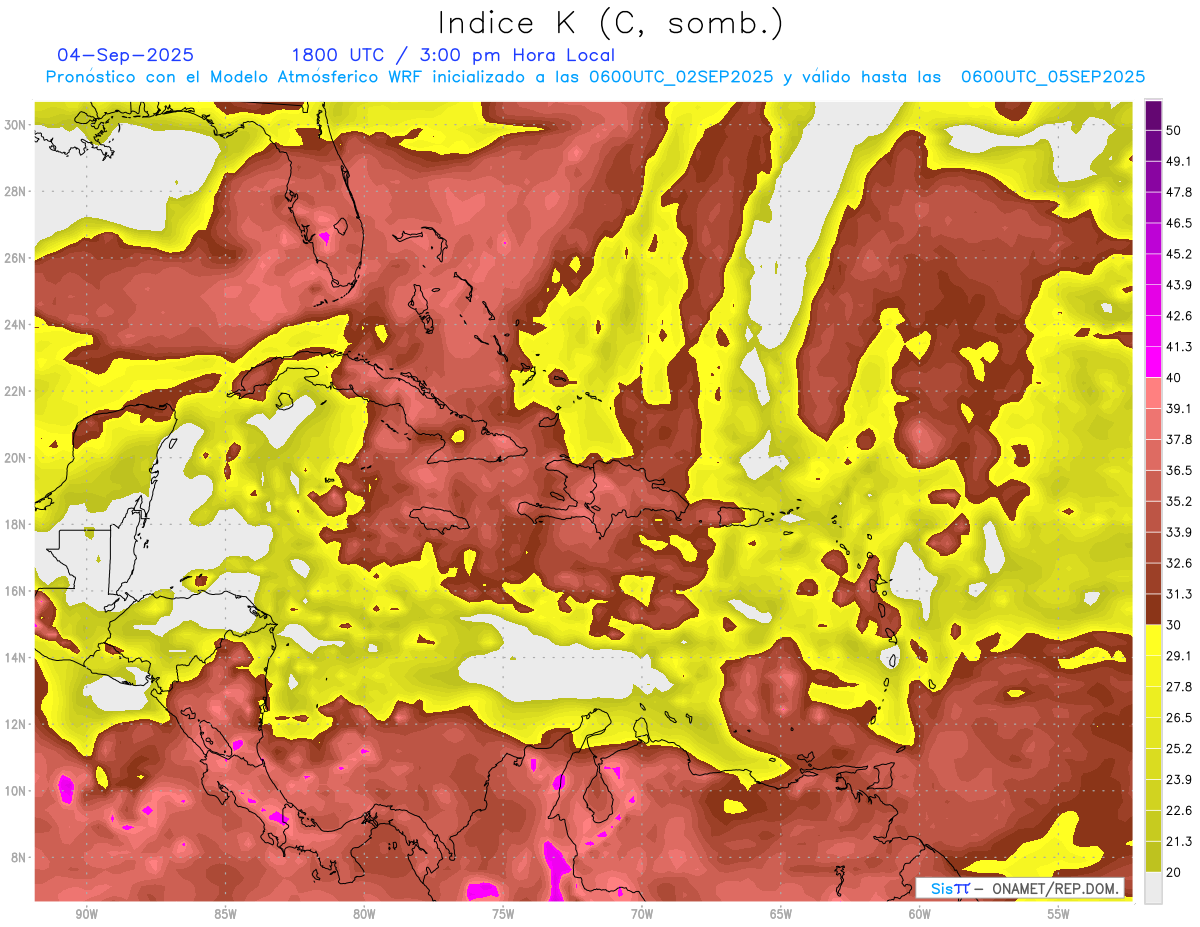Viewport: 1200px width, 927px height.
Task: Click the '43.9' colorbar value
Action: 1180,286
